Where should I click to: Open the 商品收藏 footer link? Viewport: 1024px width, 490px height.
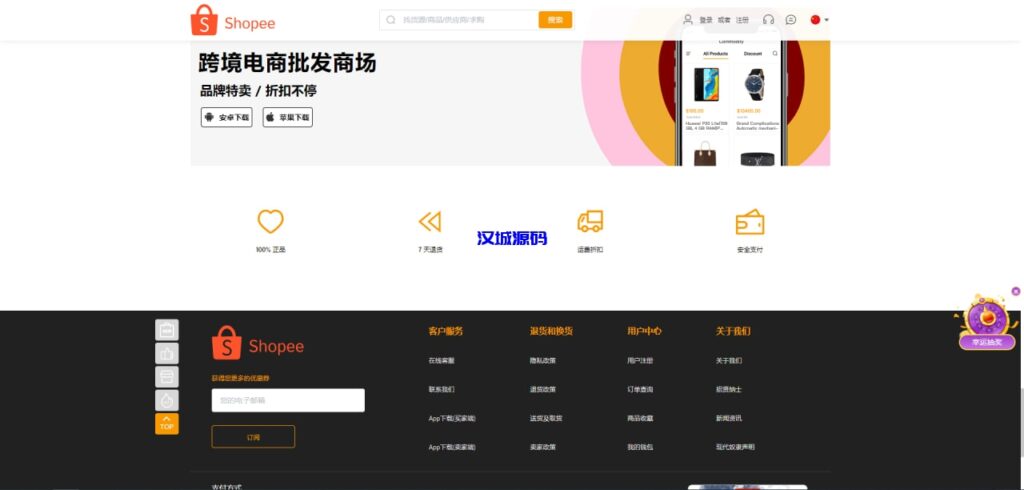coord(640,418)
